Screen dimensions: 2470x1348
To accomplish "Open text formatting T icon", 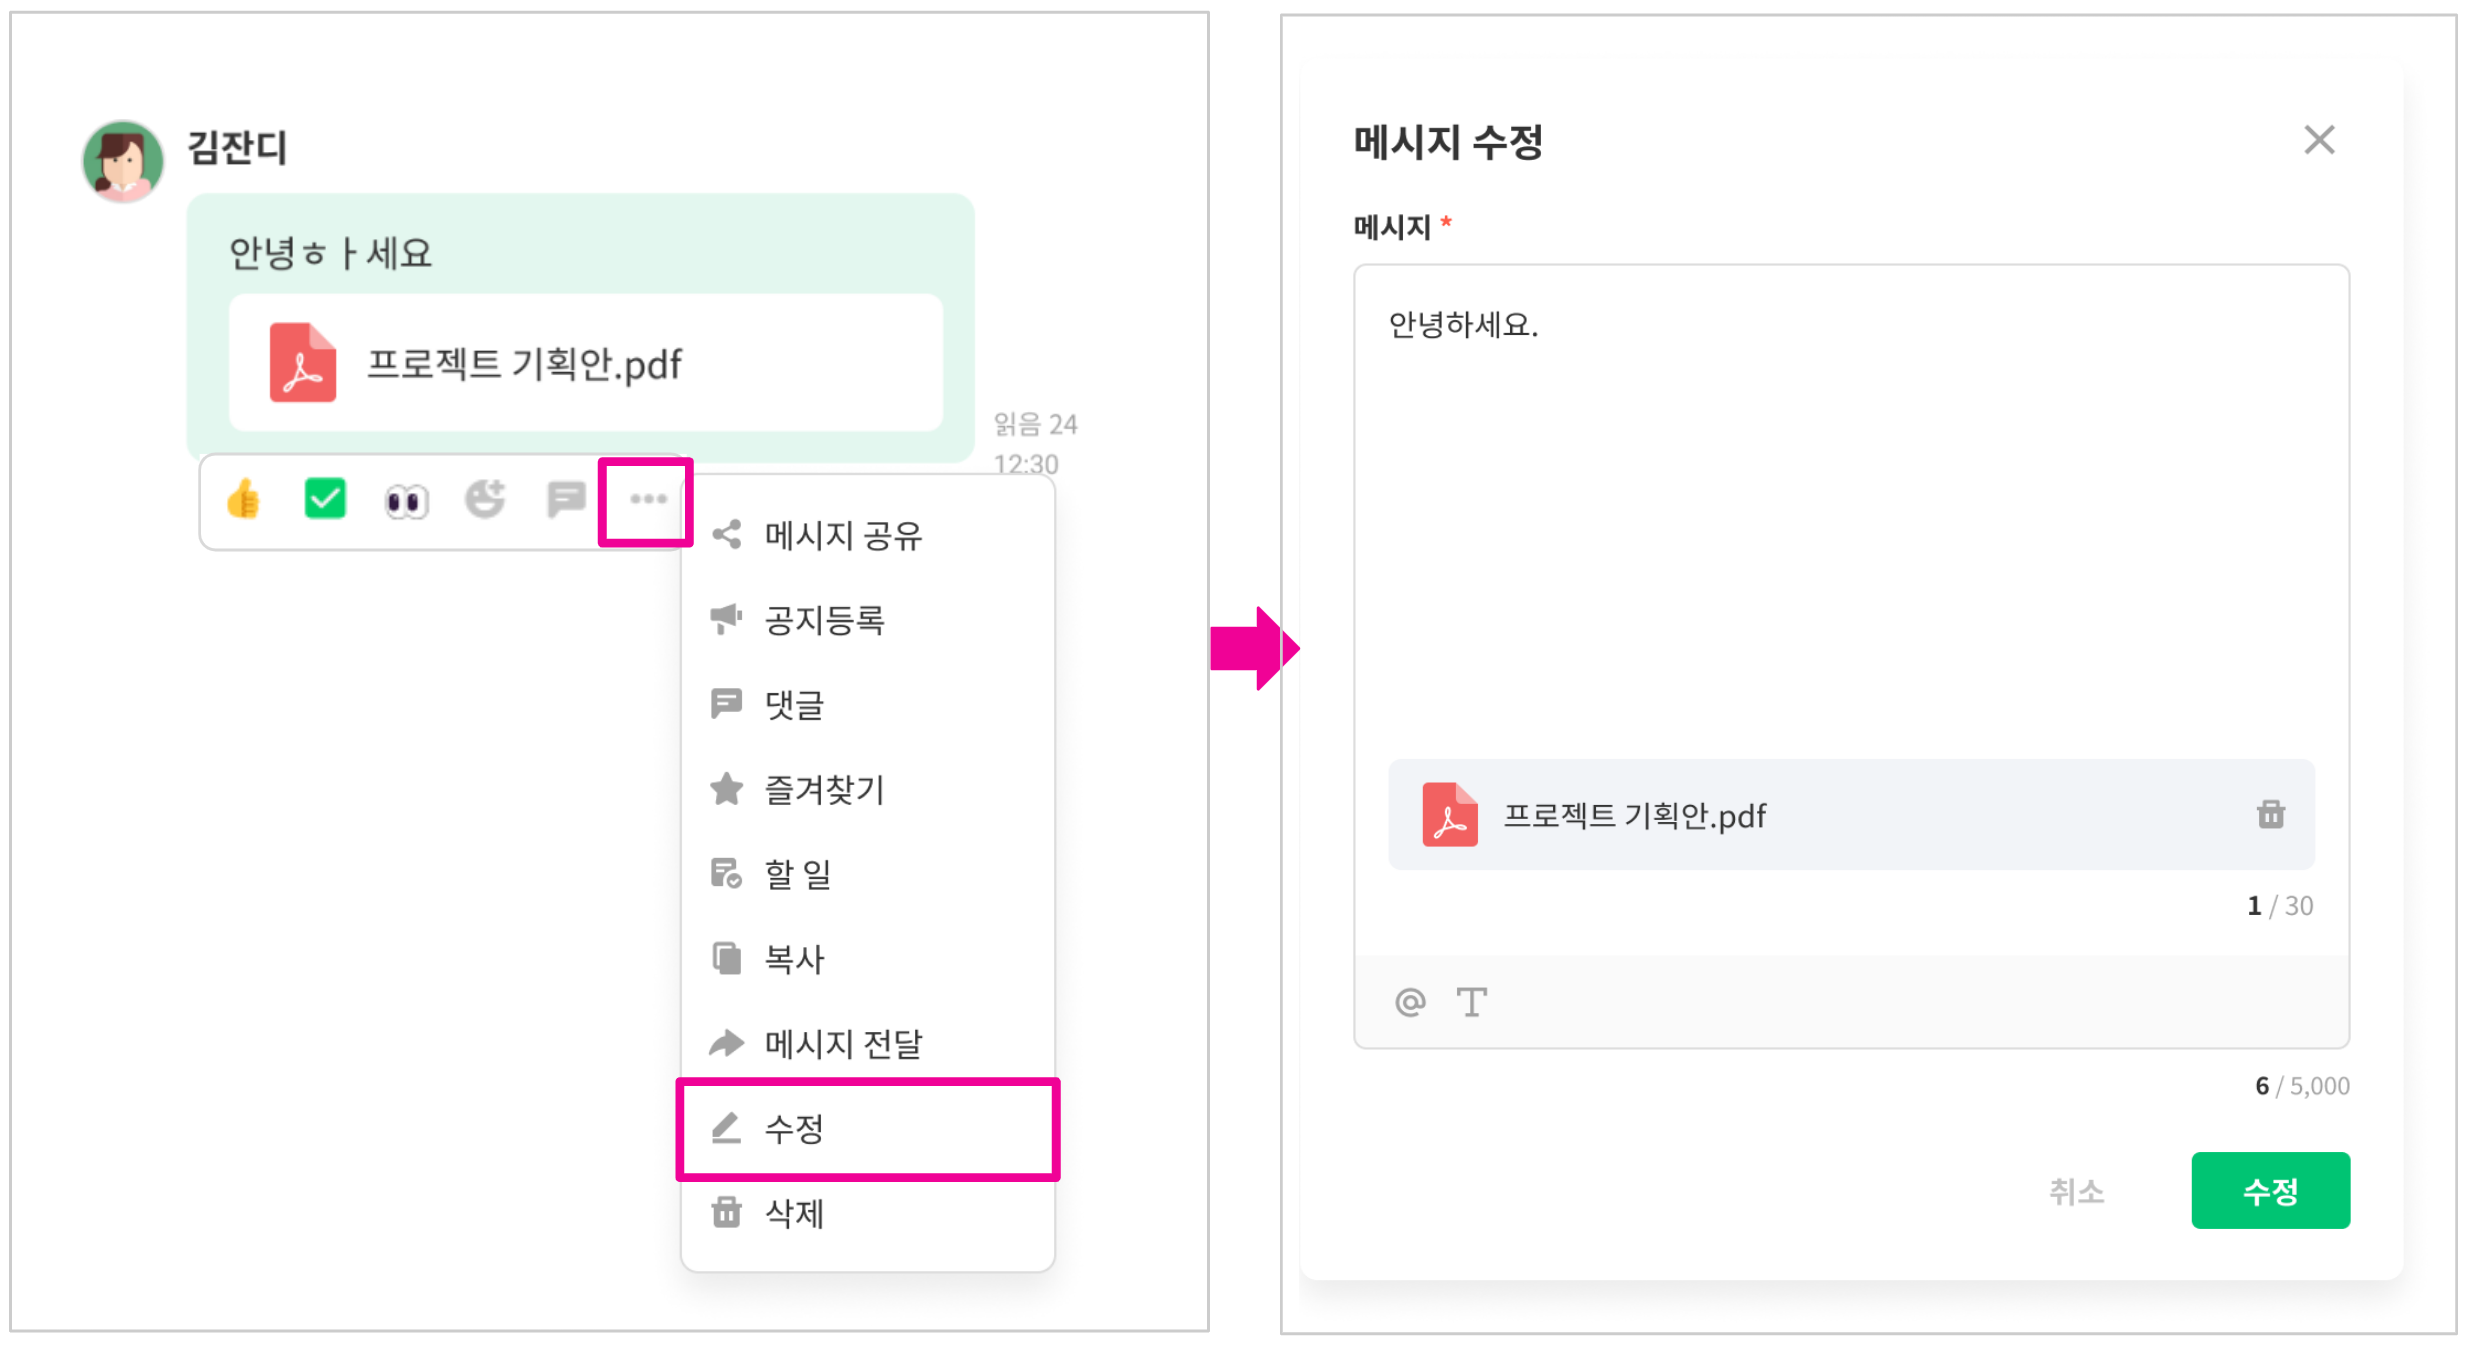I will 1471,1001.
